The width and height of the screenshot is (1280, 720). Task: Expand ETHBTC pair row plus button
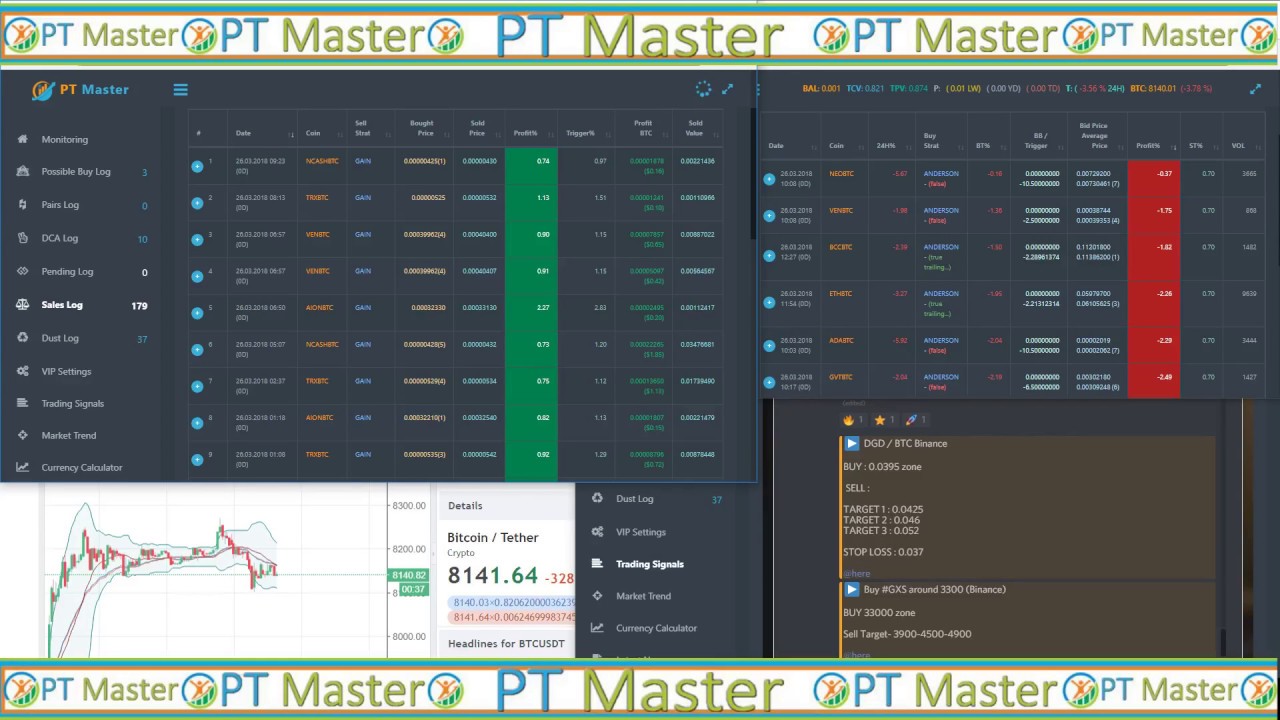point(769,303)
